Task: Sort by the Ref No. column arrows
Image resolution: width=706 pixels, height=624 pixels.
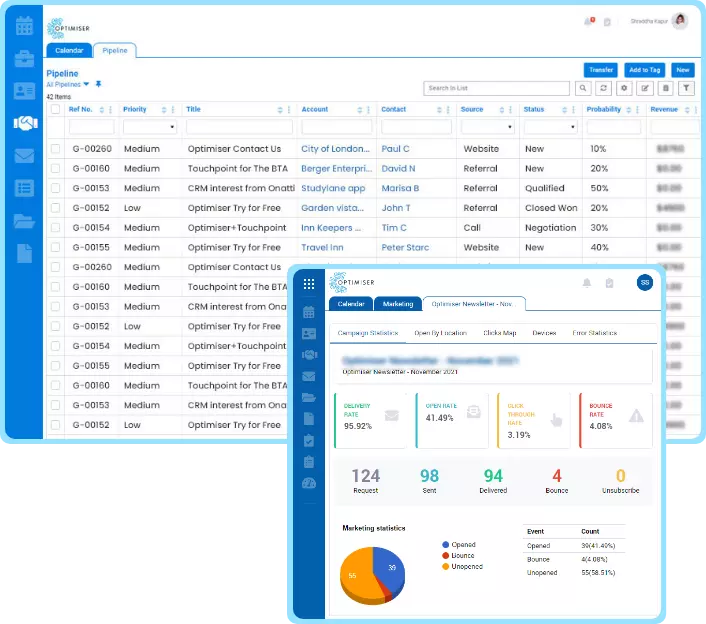Action: tap(102, 109)
